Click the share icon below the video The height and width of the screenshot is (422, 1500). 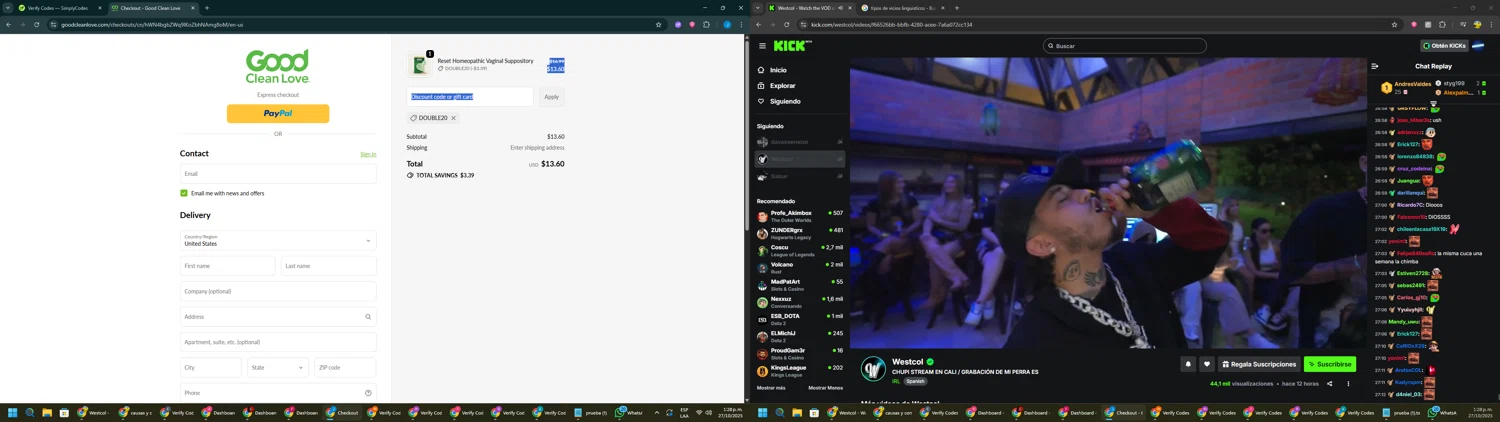[1329, 384]
